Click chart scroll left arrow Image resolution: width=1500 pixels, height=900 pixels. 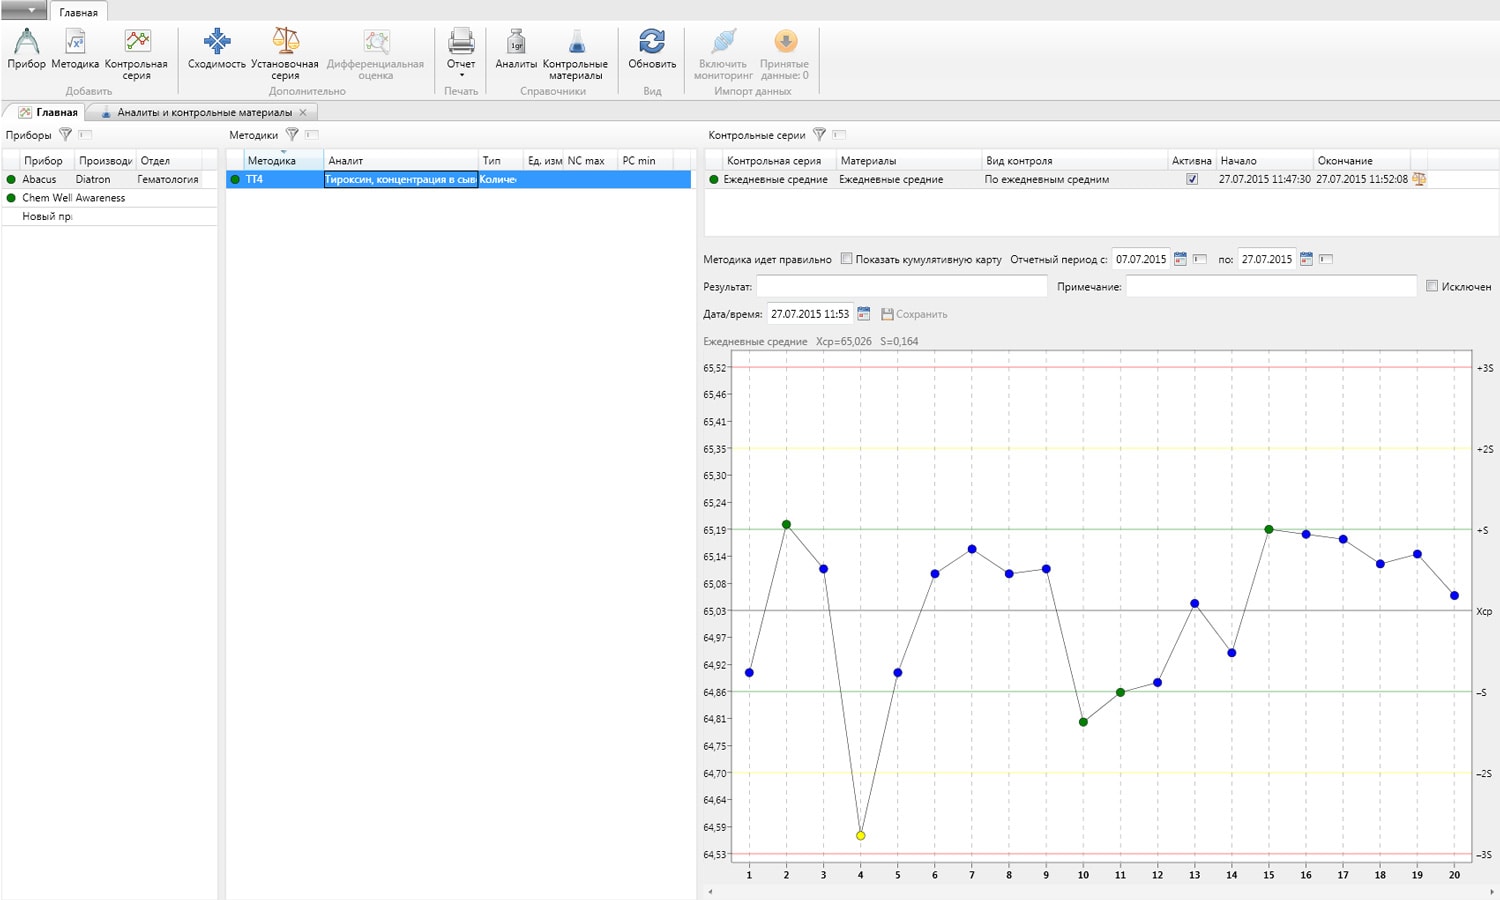coord(711,891)
